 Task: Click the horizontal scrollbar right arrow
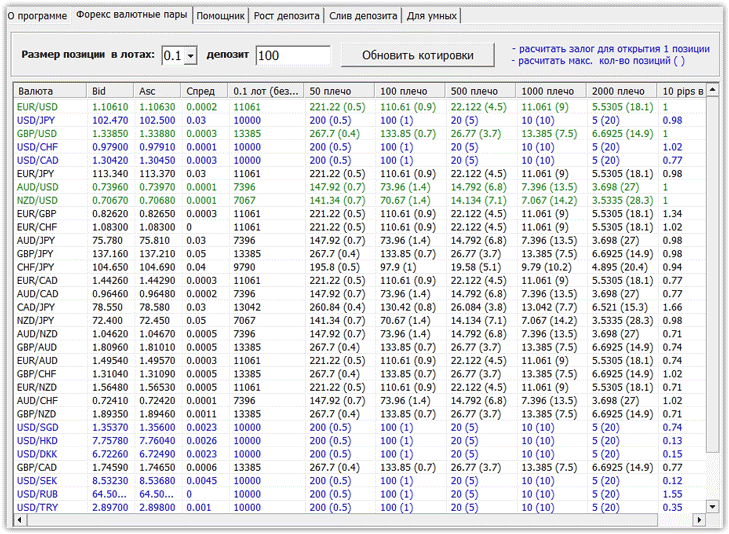[698, 520]
